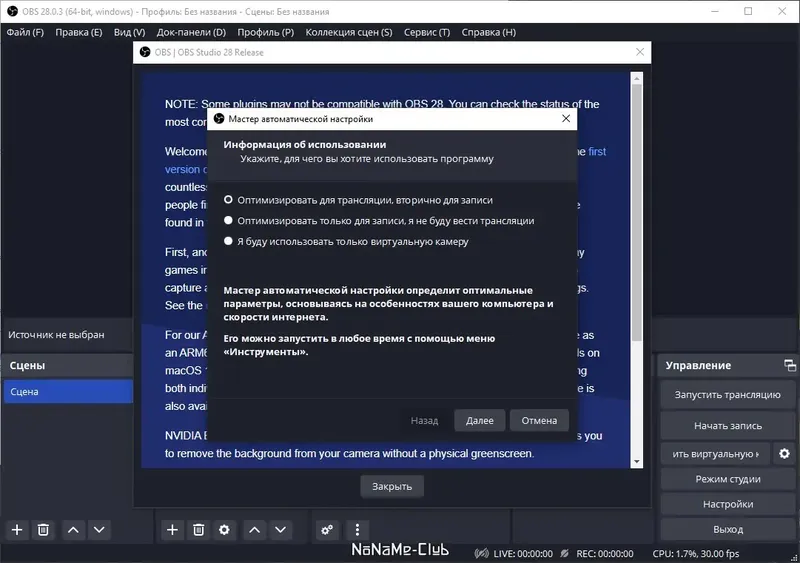
Task: Follow the 'first' hyperlink in release notes
Action: (x=597, y=152)
